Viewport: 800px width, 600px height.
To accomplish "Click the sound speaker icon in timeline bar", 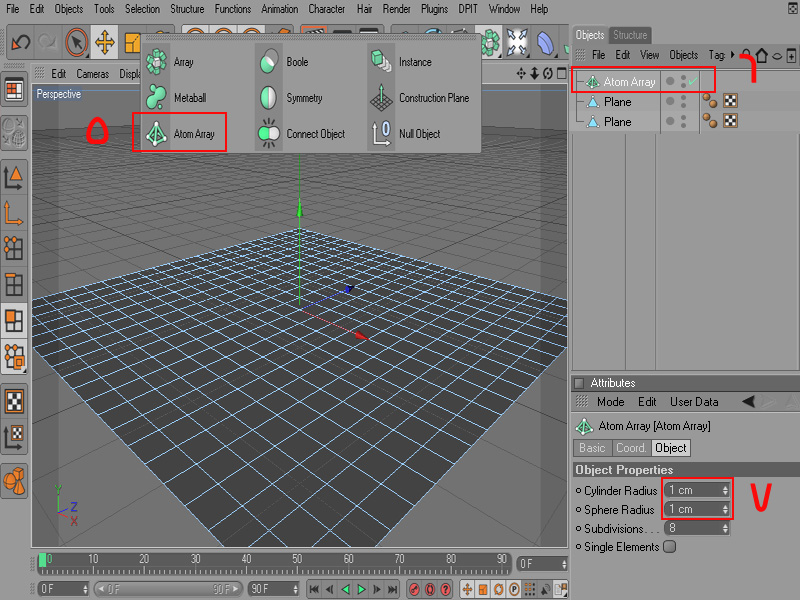I will 545,589.
